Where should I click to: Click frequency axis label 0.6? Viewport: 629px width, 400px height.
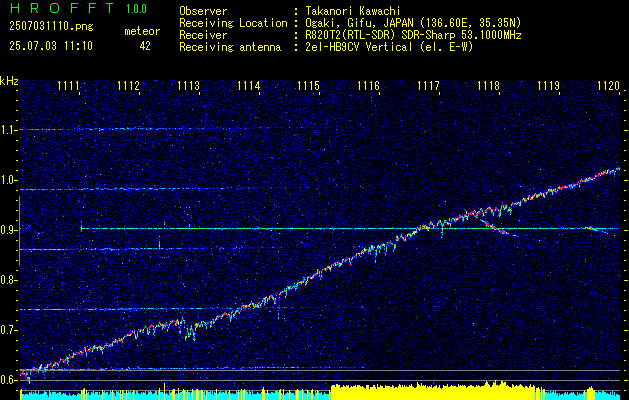(8, 380)
